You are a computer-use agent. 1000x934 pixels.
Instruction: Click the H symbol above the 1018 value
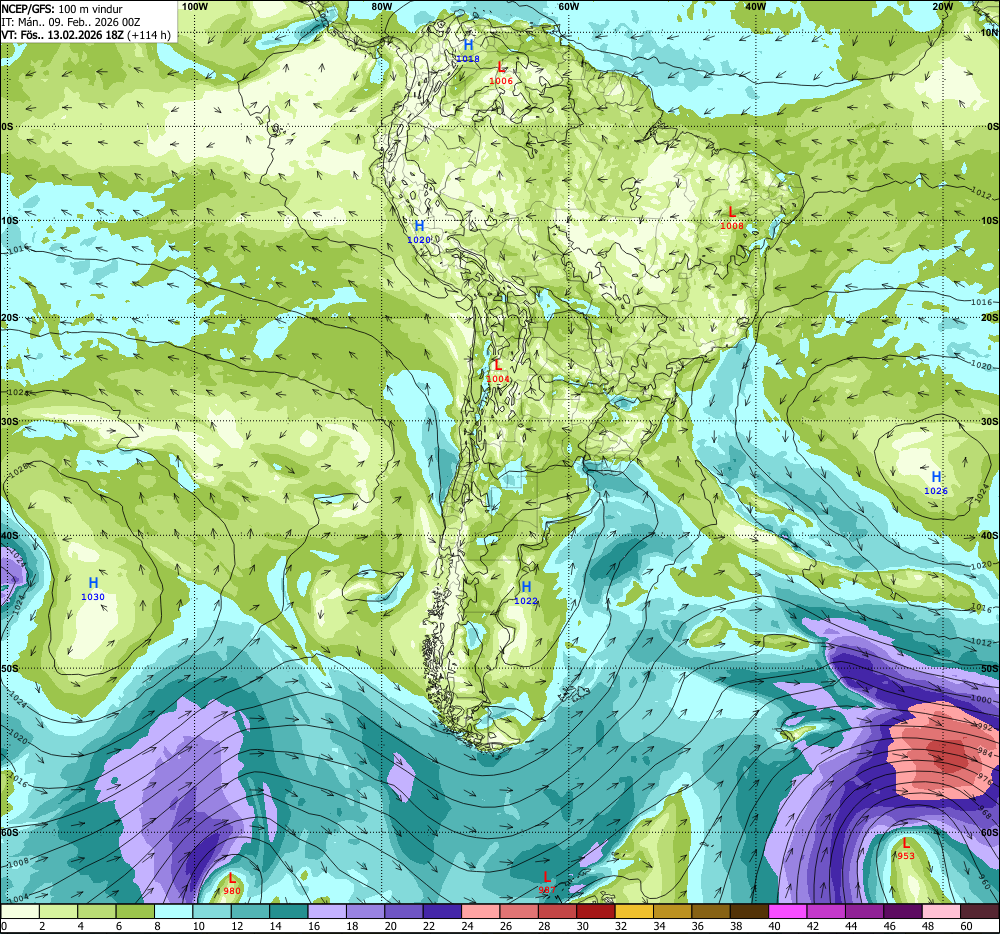coord(468,45)
